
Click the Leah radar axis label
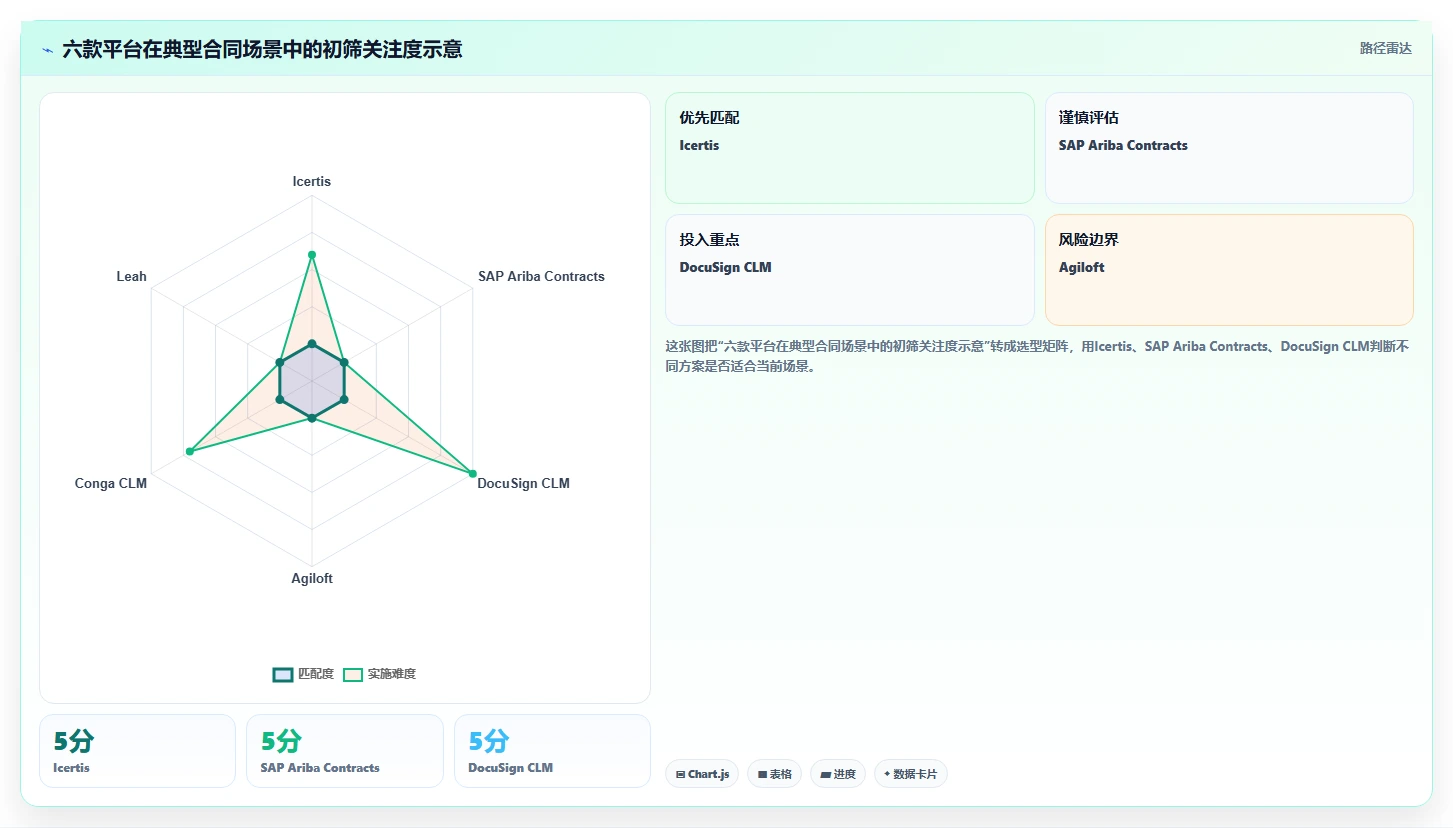pos(131,276)
